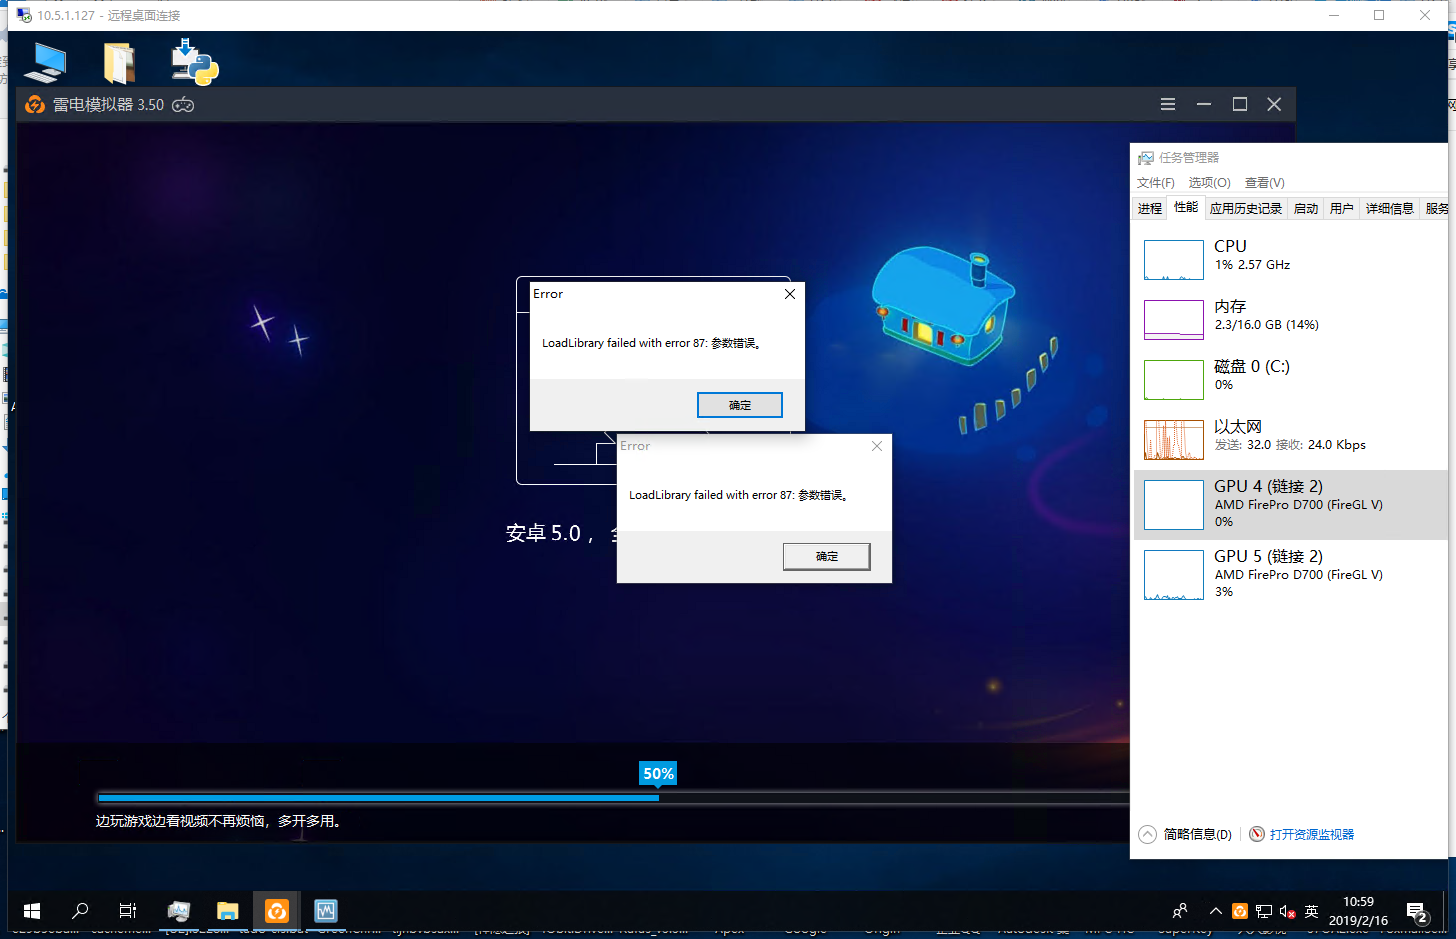Click the muted volume tray icon
This screenshot has height=939, width=1456.
[x=1287, y=911]
